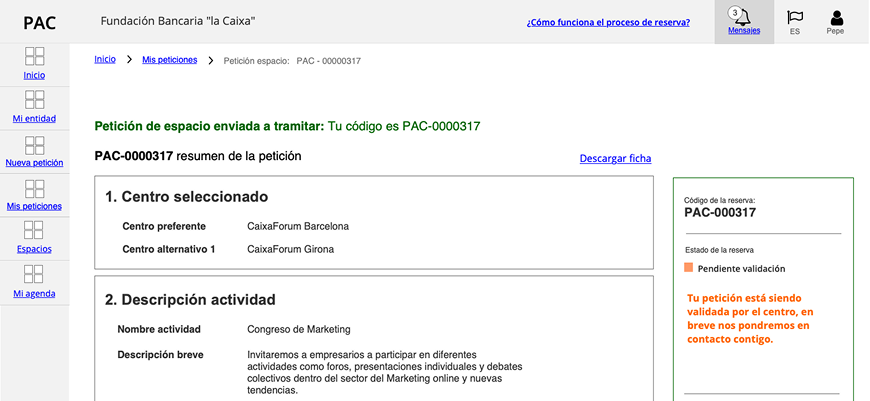Click the Espacios sidebar icon
This screenshot has height=401, width=870.
tap(34, 232)
